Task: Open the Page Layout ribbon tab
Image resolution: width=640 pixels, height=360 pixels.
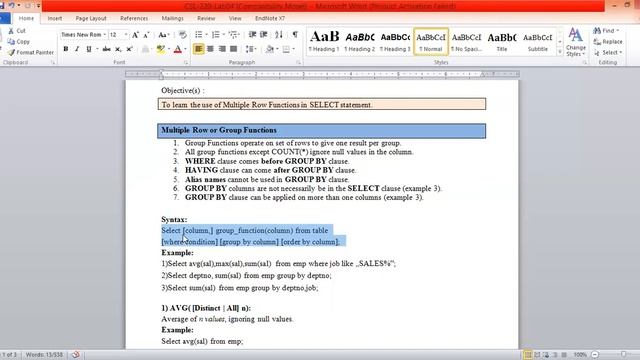Action: click(91, 18)
